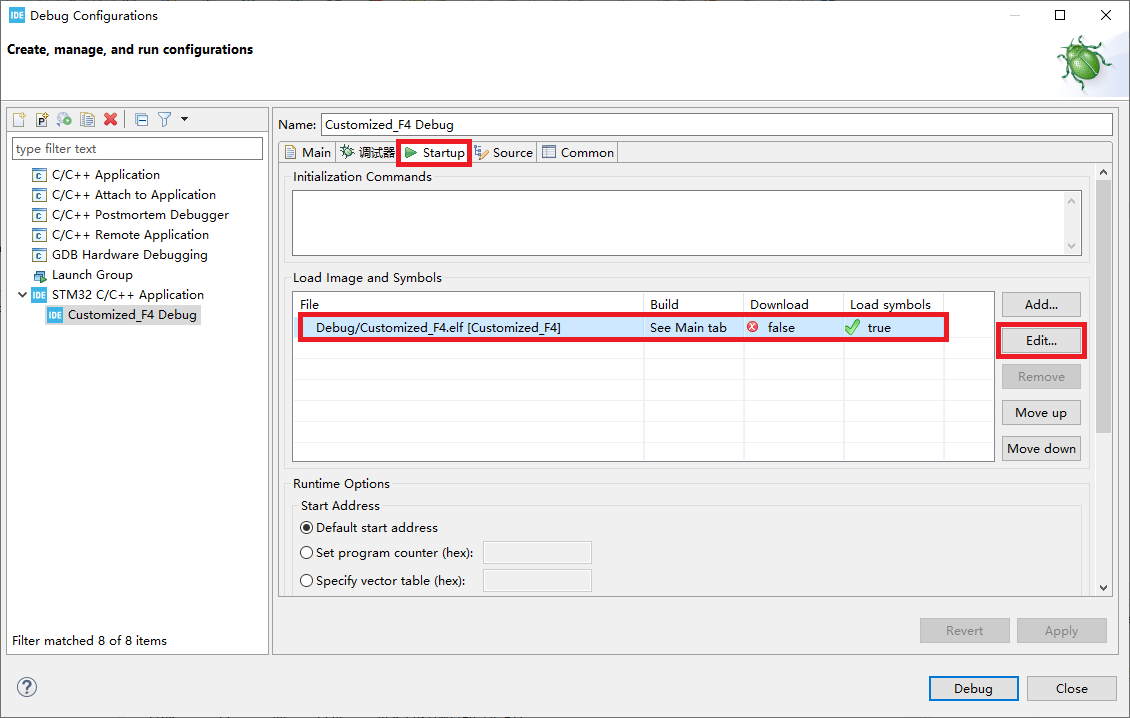Select GDB Hardware Debugging in tree
The width and height of the screenshot is (1130, 718).
click(x=129, y=255)
